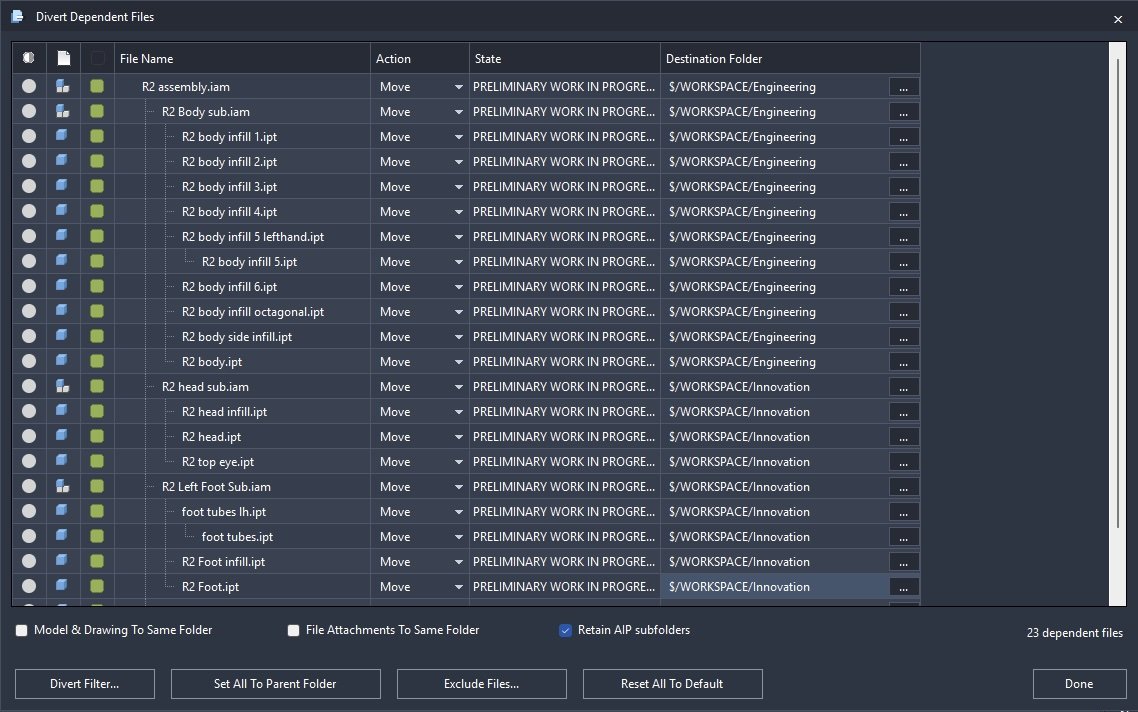The width and height of the screenshot is (1138, 712).
Task: Click the status circle column header icon
Action: tap(28, 58)
